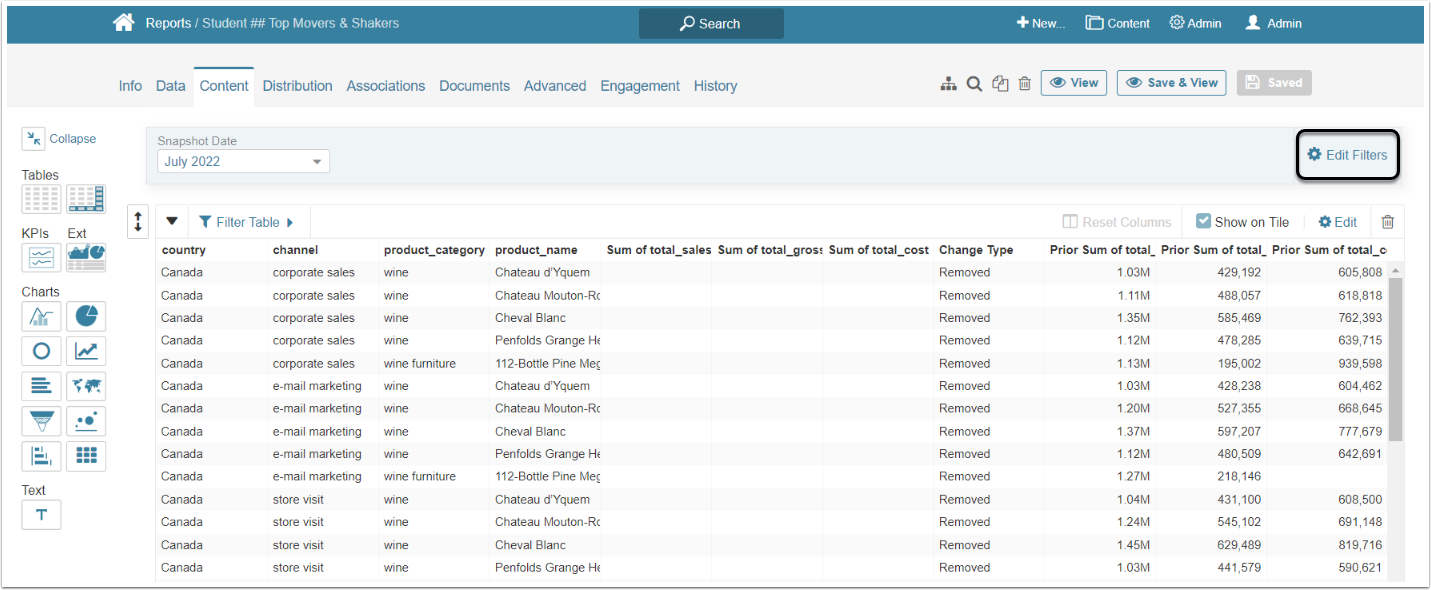Open the Snapshot Date dropdown
This screenshot has width=1431, height=590.
tap(243, 161)
